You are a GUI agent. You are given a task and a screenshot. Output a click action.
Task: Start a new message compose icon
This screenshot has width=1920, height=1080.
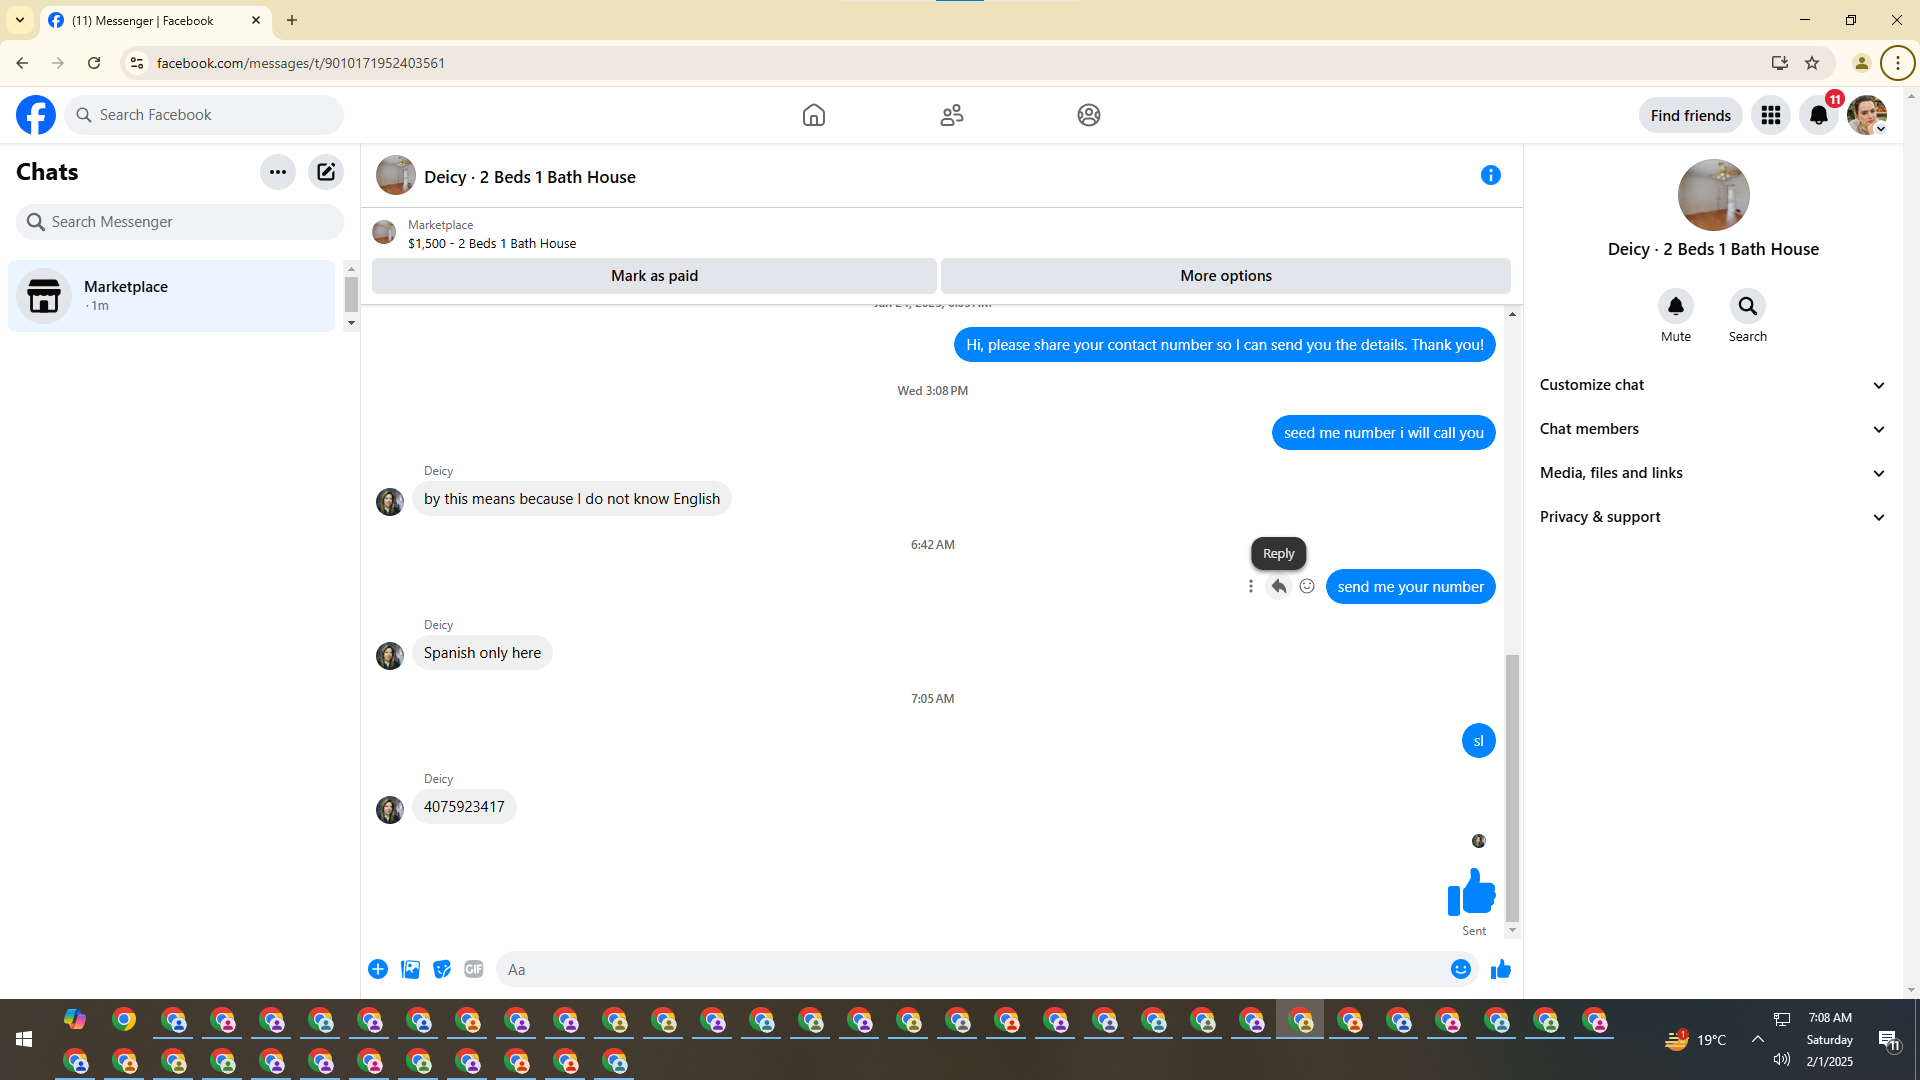[326, 172]
